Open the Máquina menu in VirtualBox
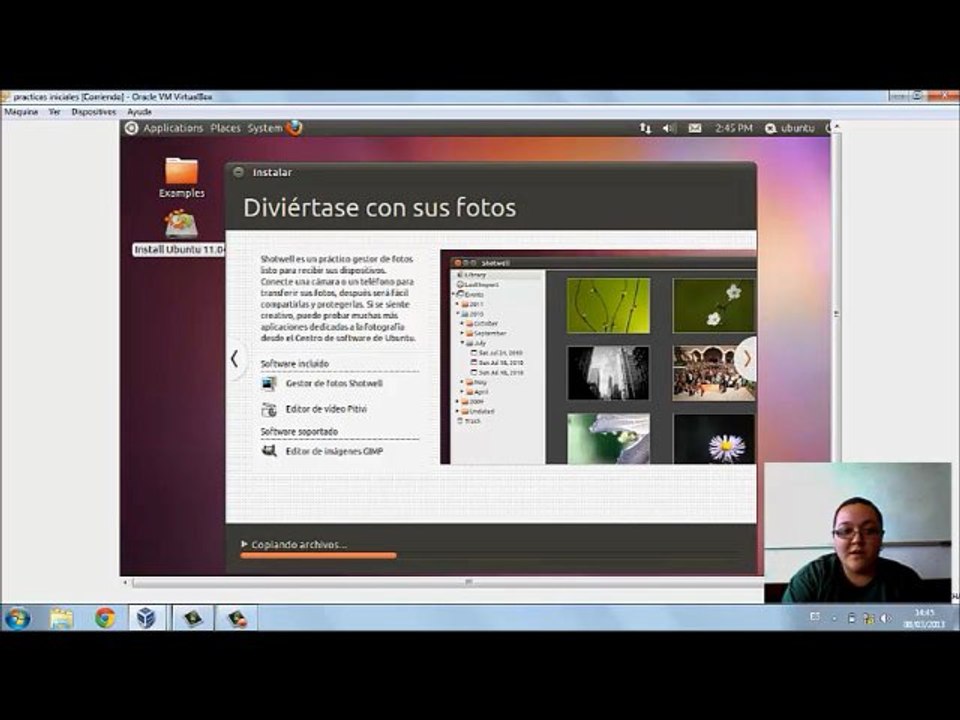Viewport: 960px width, 720px height. (21, 112)
